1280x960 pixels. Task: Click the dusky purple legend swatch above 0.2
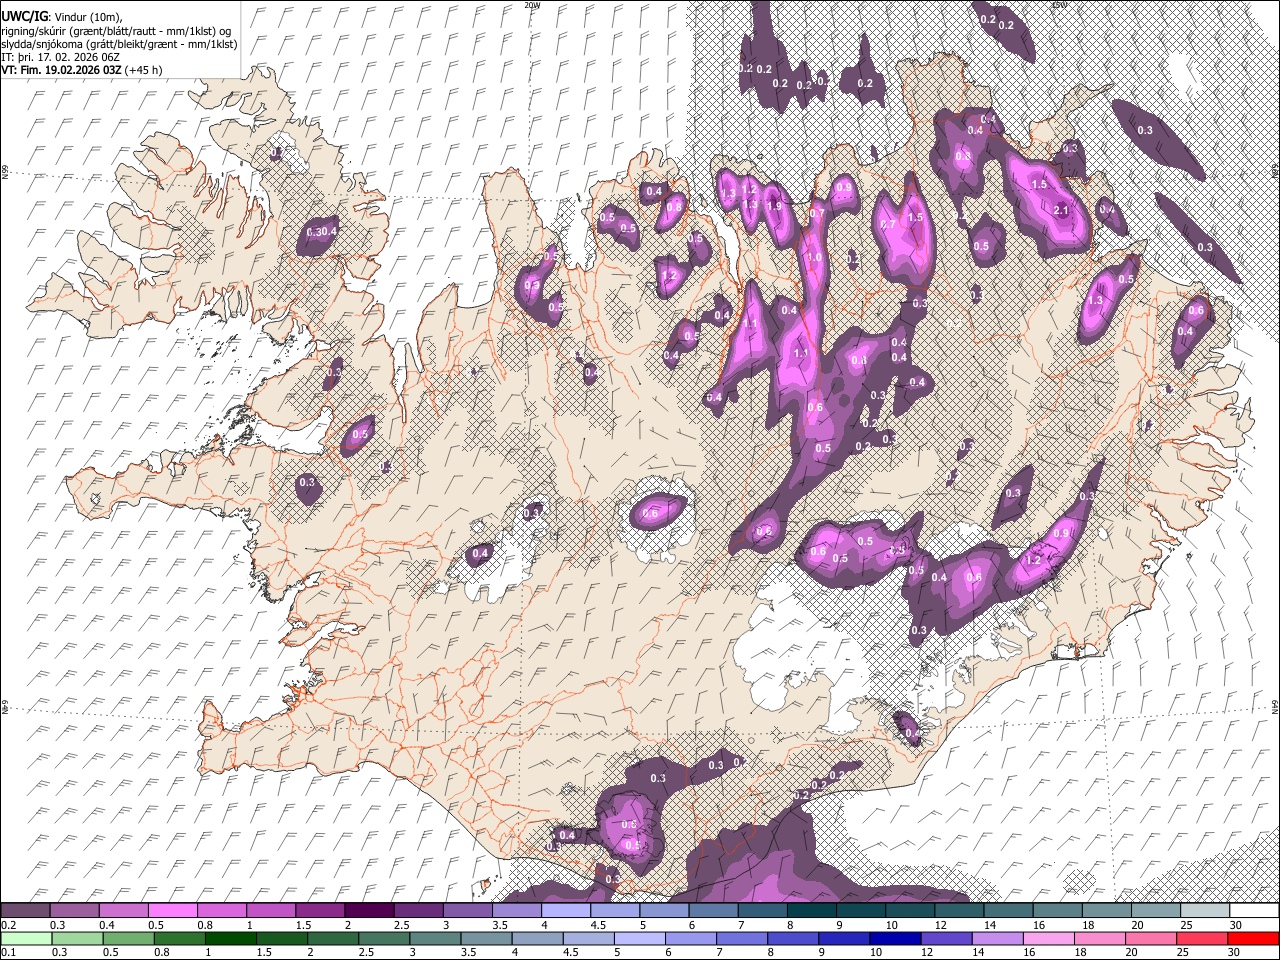(25, 911)
